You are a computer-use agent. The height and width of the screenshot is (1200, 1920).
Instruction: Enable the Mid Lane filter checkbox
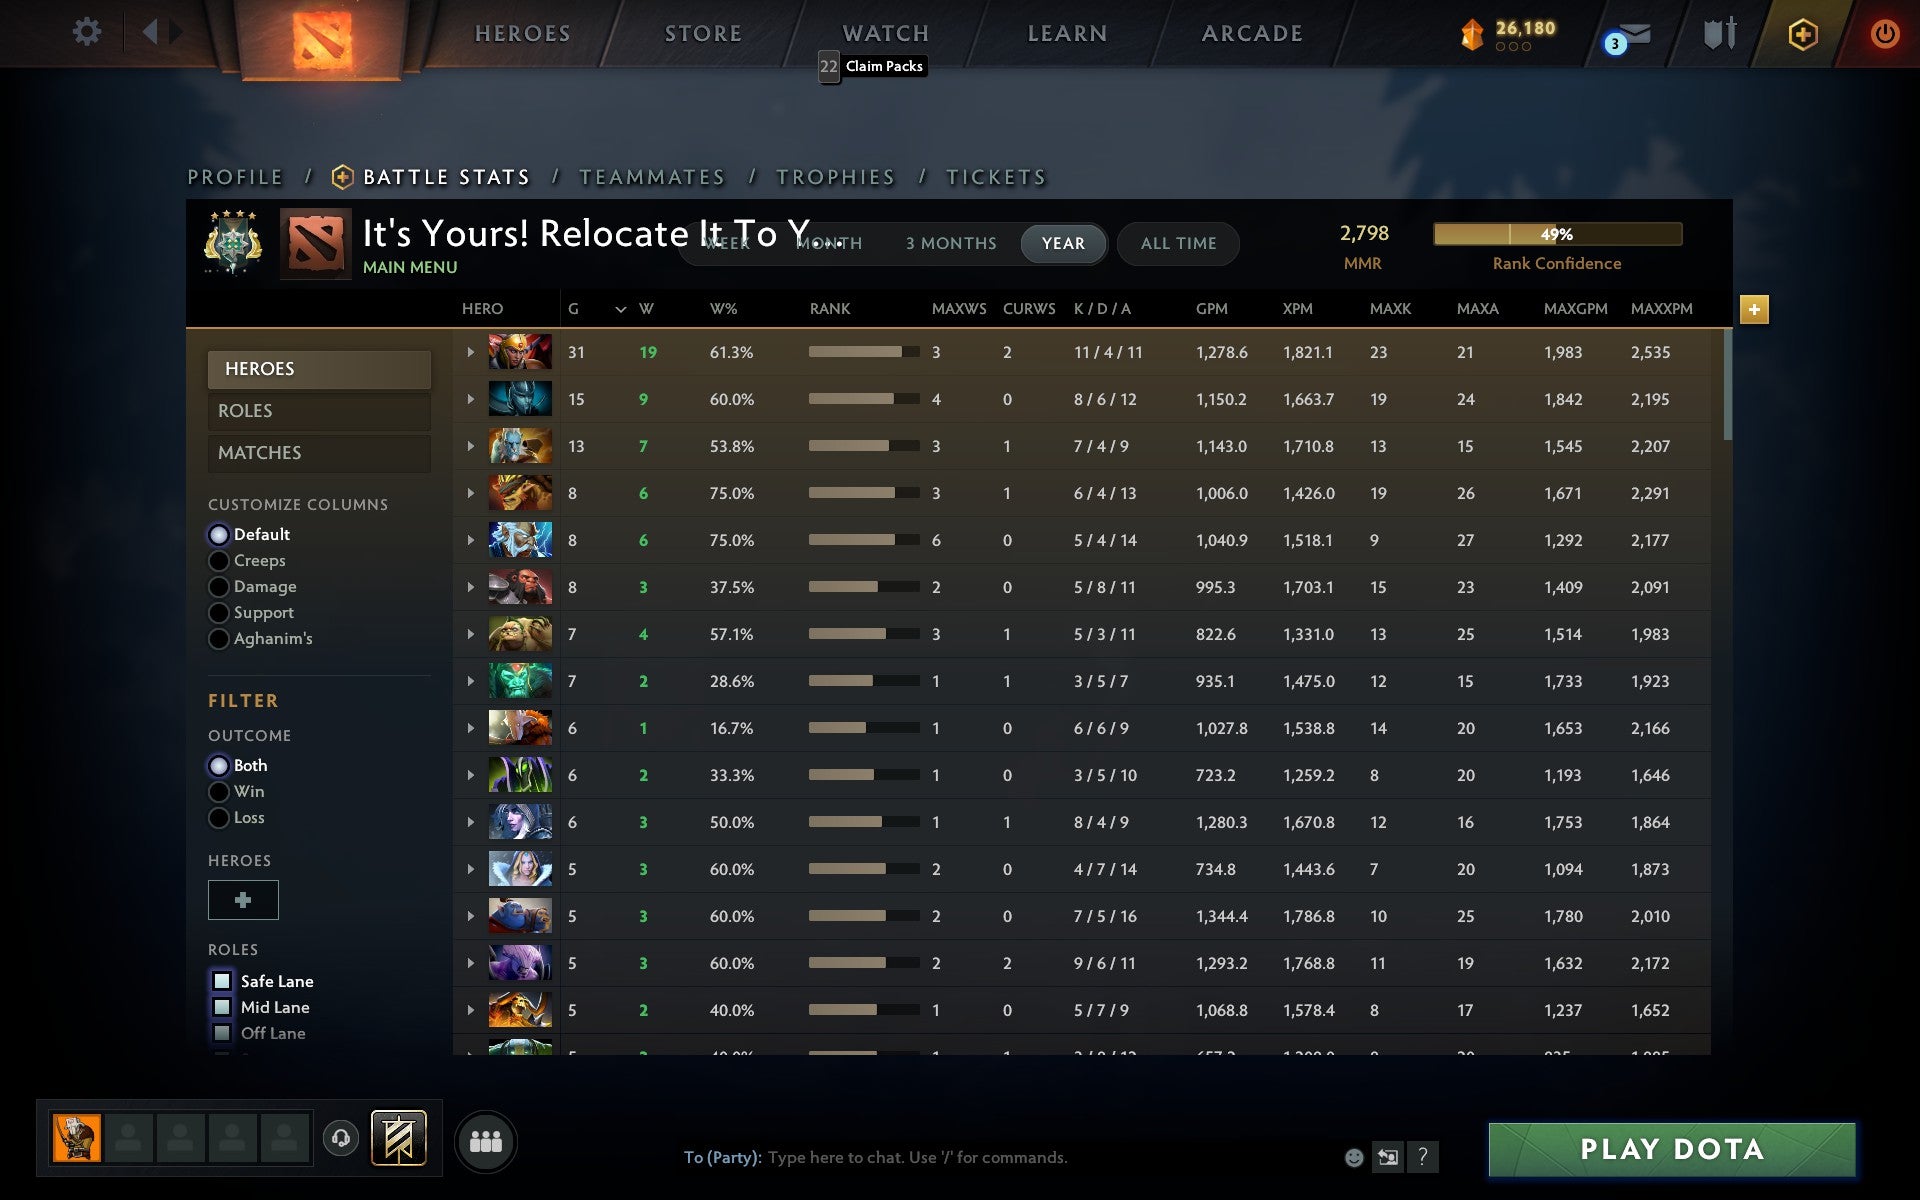(222, 1007)
